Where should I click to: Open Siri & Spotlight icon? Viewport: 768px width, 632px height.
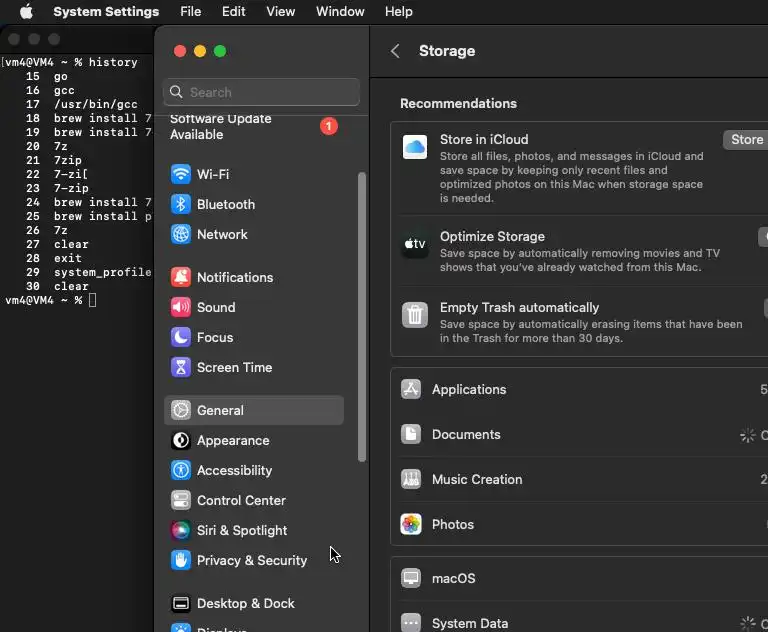180,530
